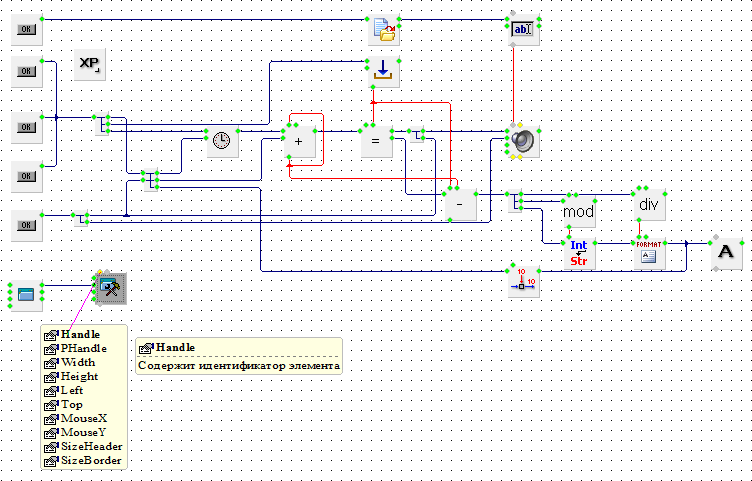Select the plus math element

(299, 143)
